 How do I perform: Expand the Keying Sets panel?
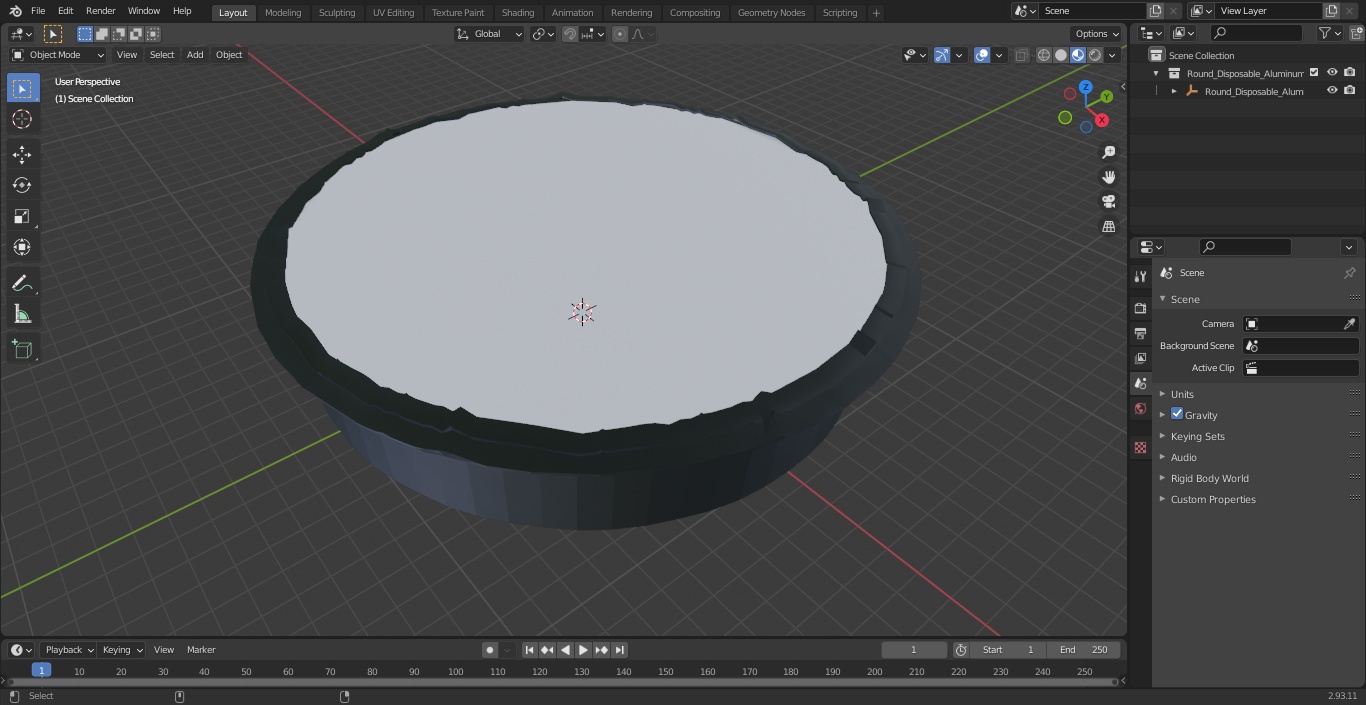pos(1197,436)
